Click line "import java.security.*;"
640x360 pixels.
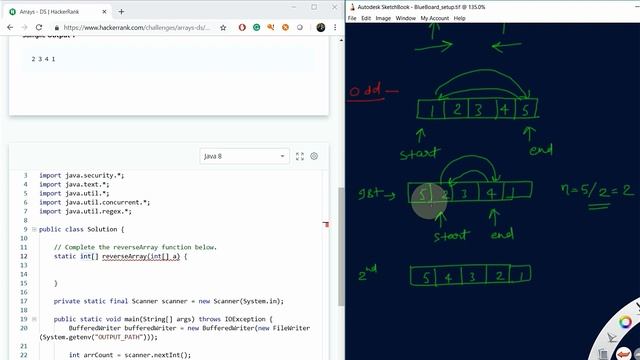[82, 176]
